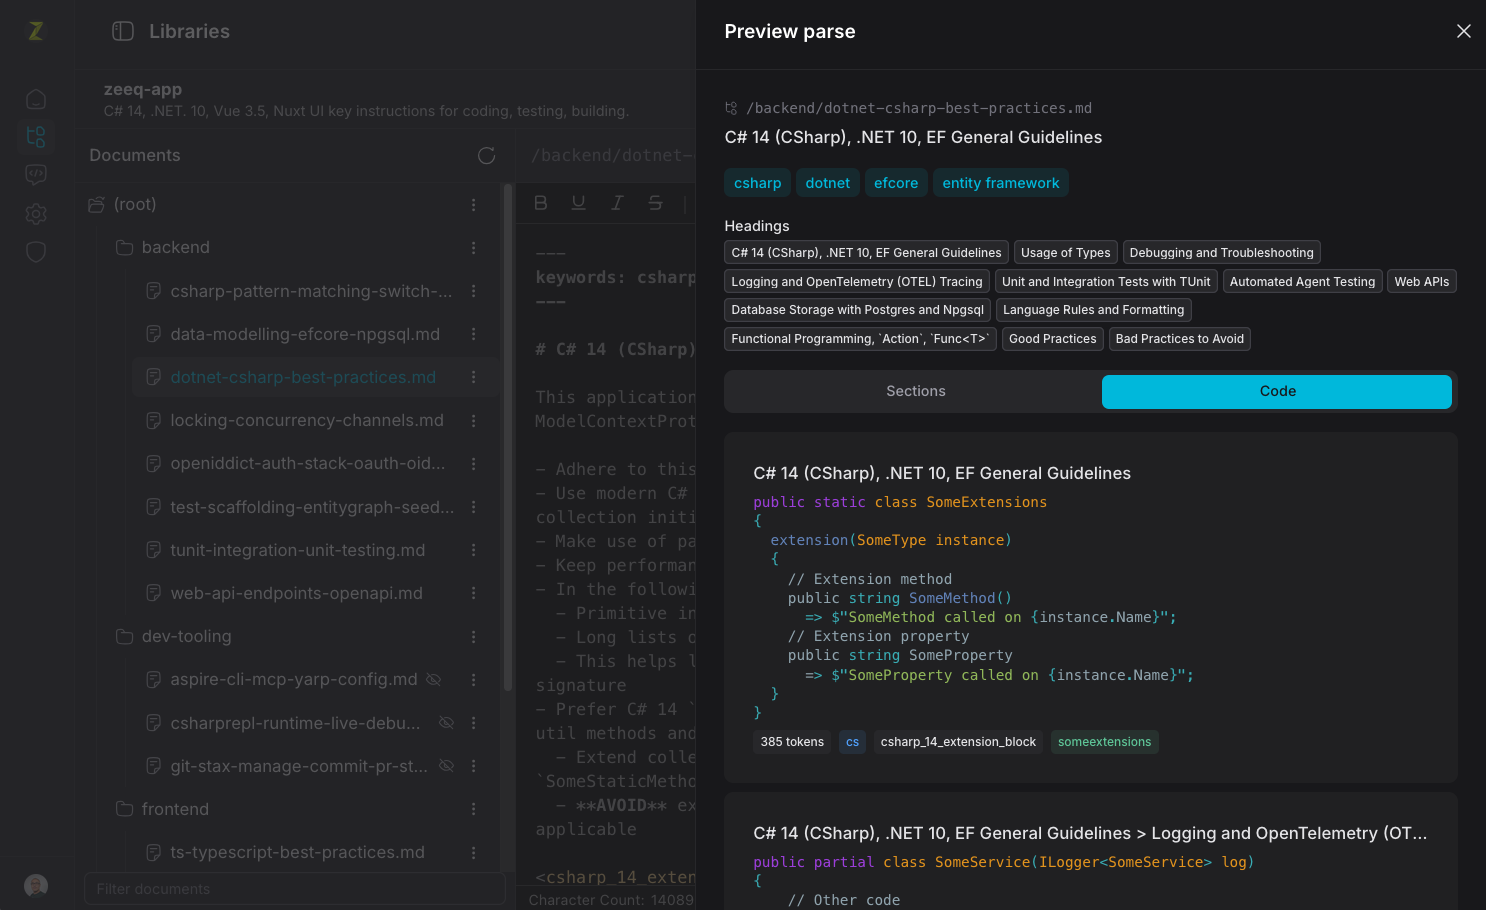This screenshot has height=910, width=1486.
Task: Click the Documents panel vertical scrollbar
Action: (x=508, y=438)
